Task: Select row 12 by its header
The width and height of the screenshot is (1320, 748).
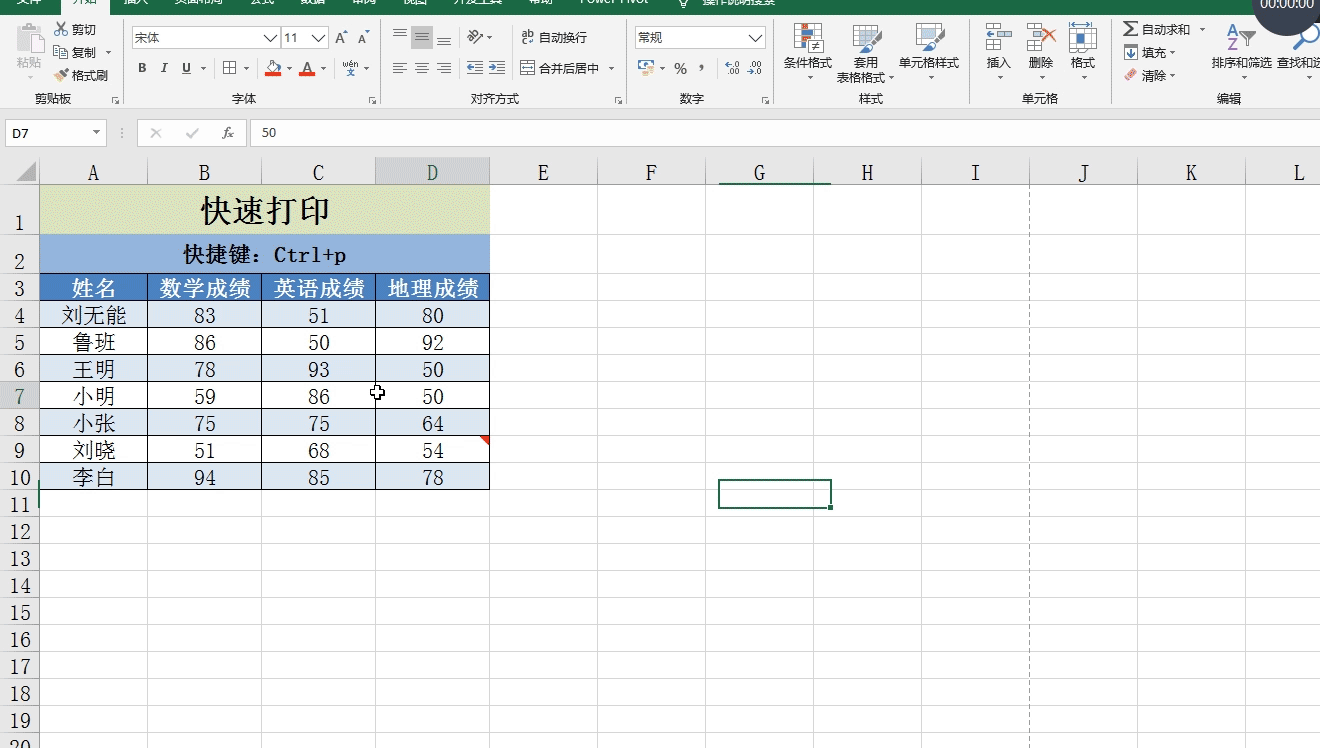Action: pyautogui.click(x=20, y=531)
